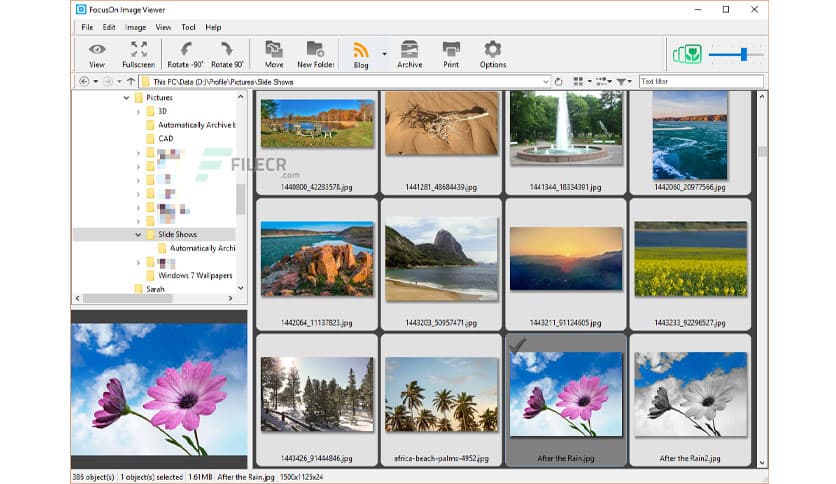Viewport: 836px width, 484px height.
Task: Open the View menu
Action: [x=163, y=27]
